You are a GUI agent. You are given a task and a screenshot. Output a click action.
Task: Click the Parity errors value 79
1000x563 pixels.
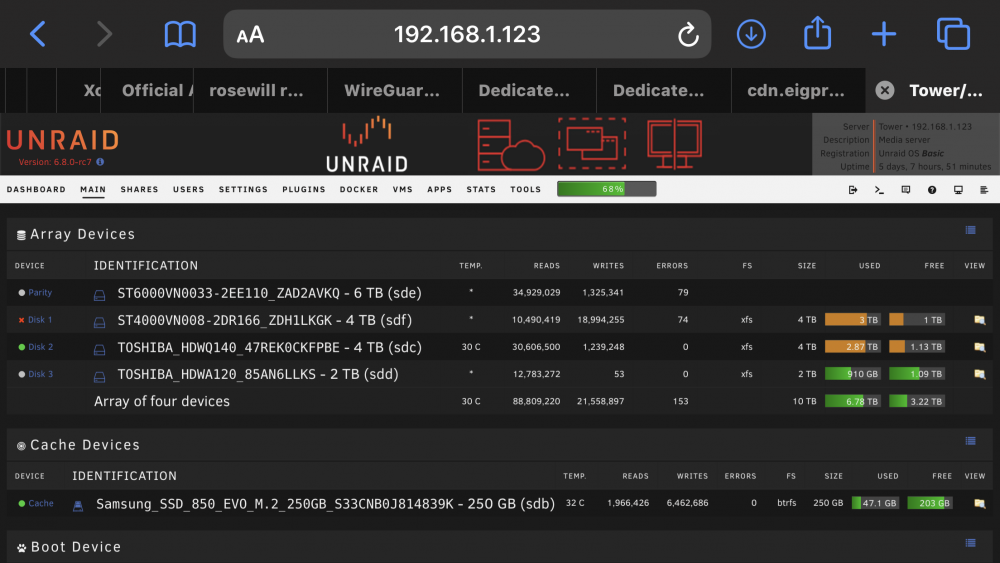point(682,292)
